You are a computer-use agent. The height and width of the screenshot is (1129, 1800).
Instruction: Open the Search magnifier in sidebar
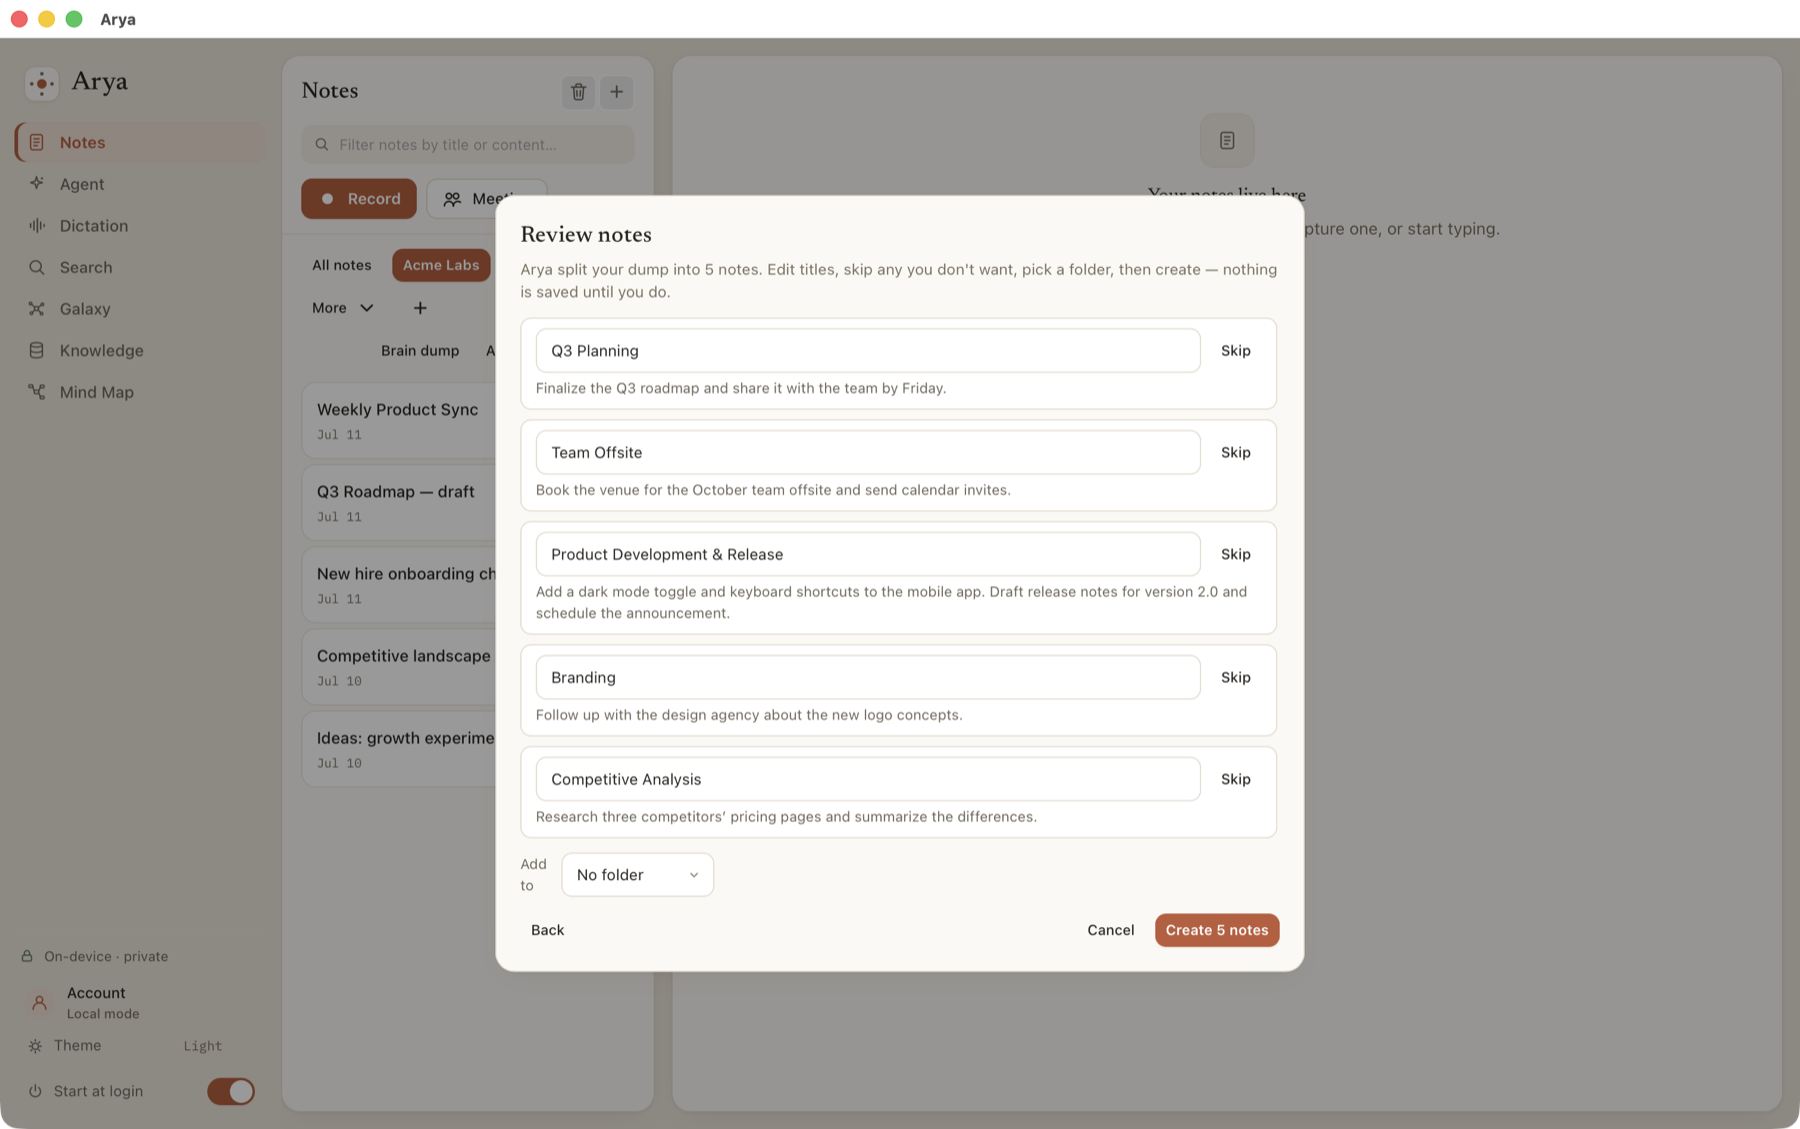[x=37, y=267]
